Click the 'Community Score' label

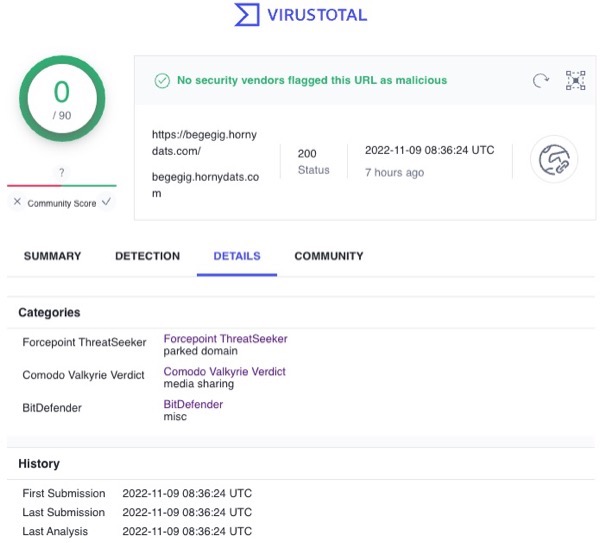click(x=62, y=204)
